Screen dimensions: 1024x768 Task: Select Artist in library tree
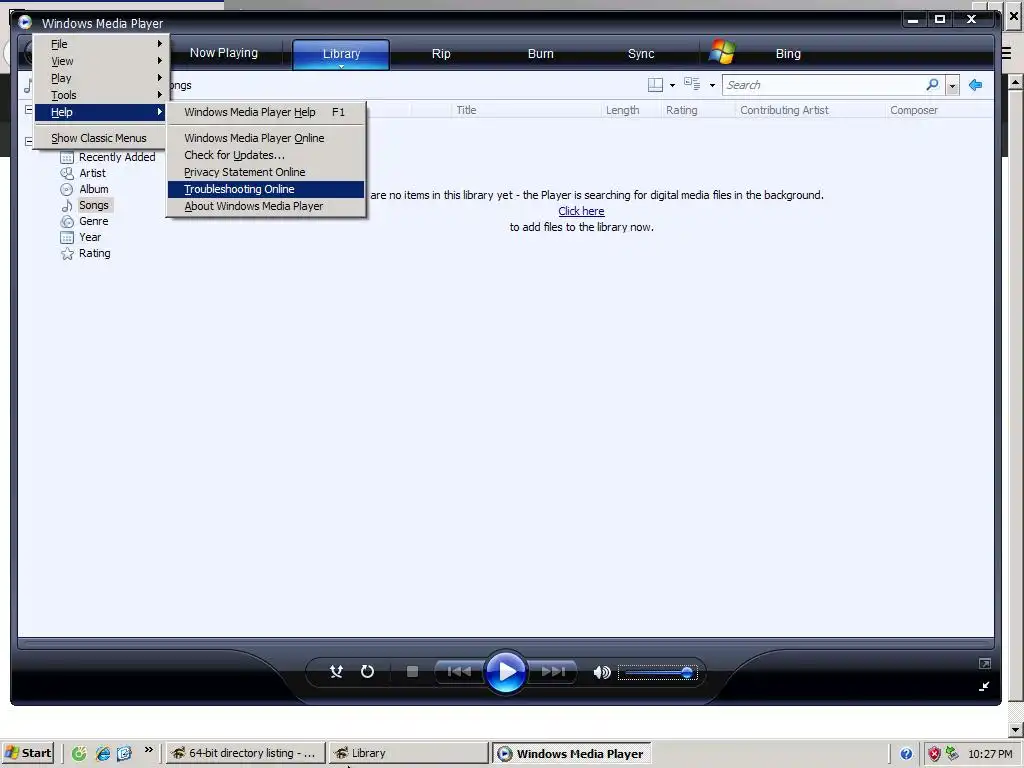[92, 173]
